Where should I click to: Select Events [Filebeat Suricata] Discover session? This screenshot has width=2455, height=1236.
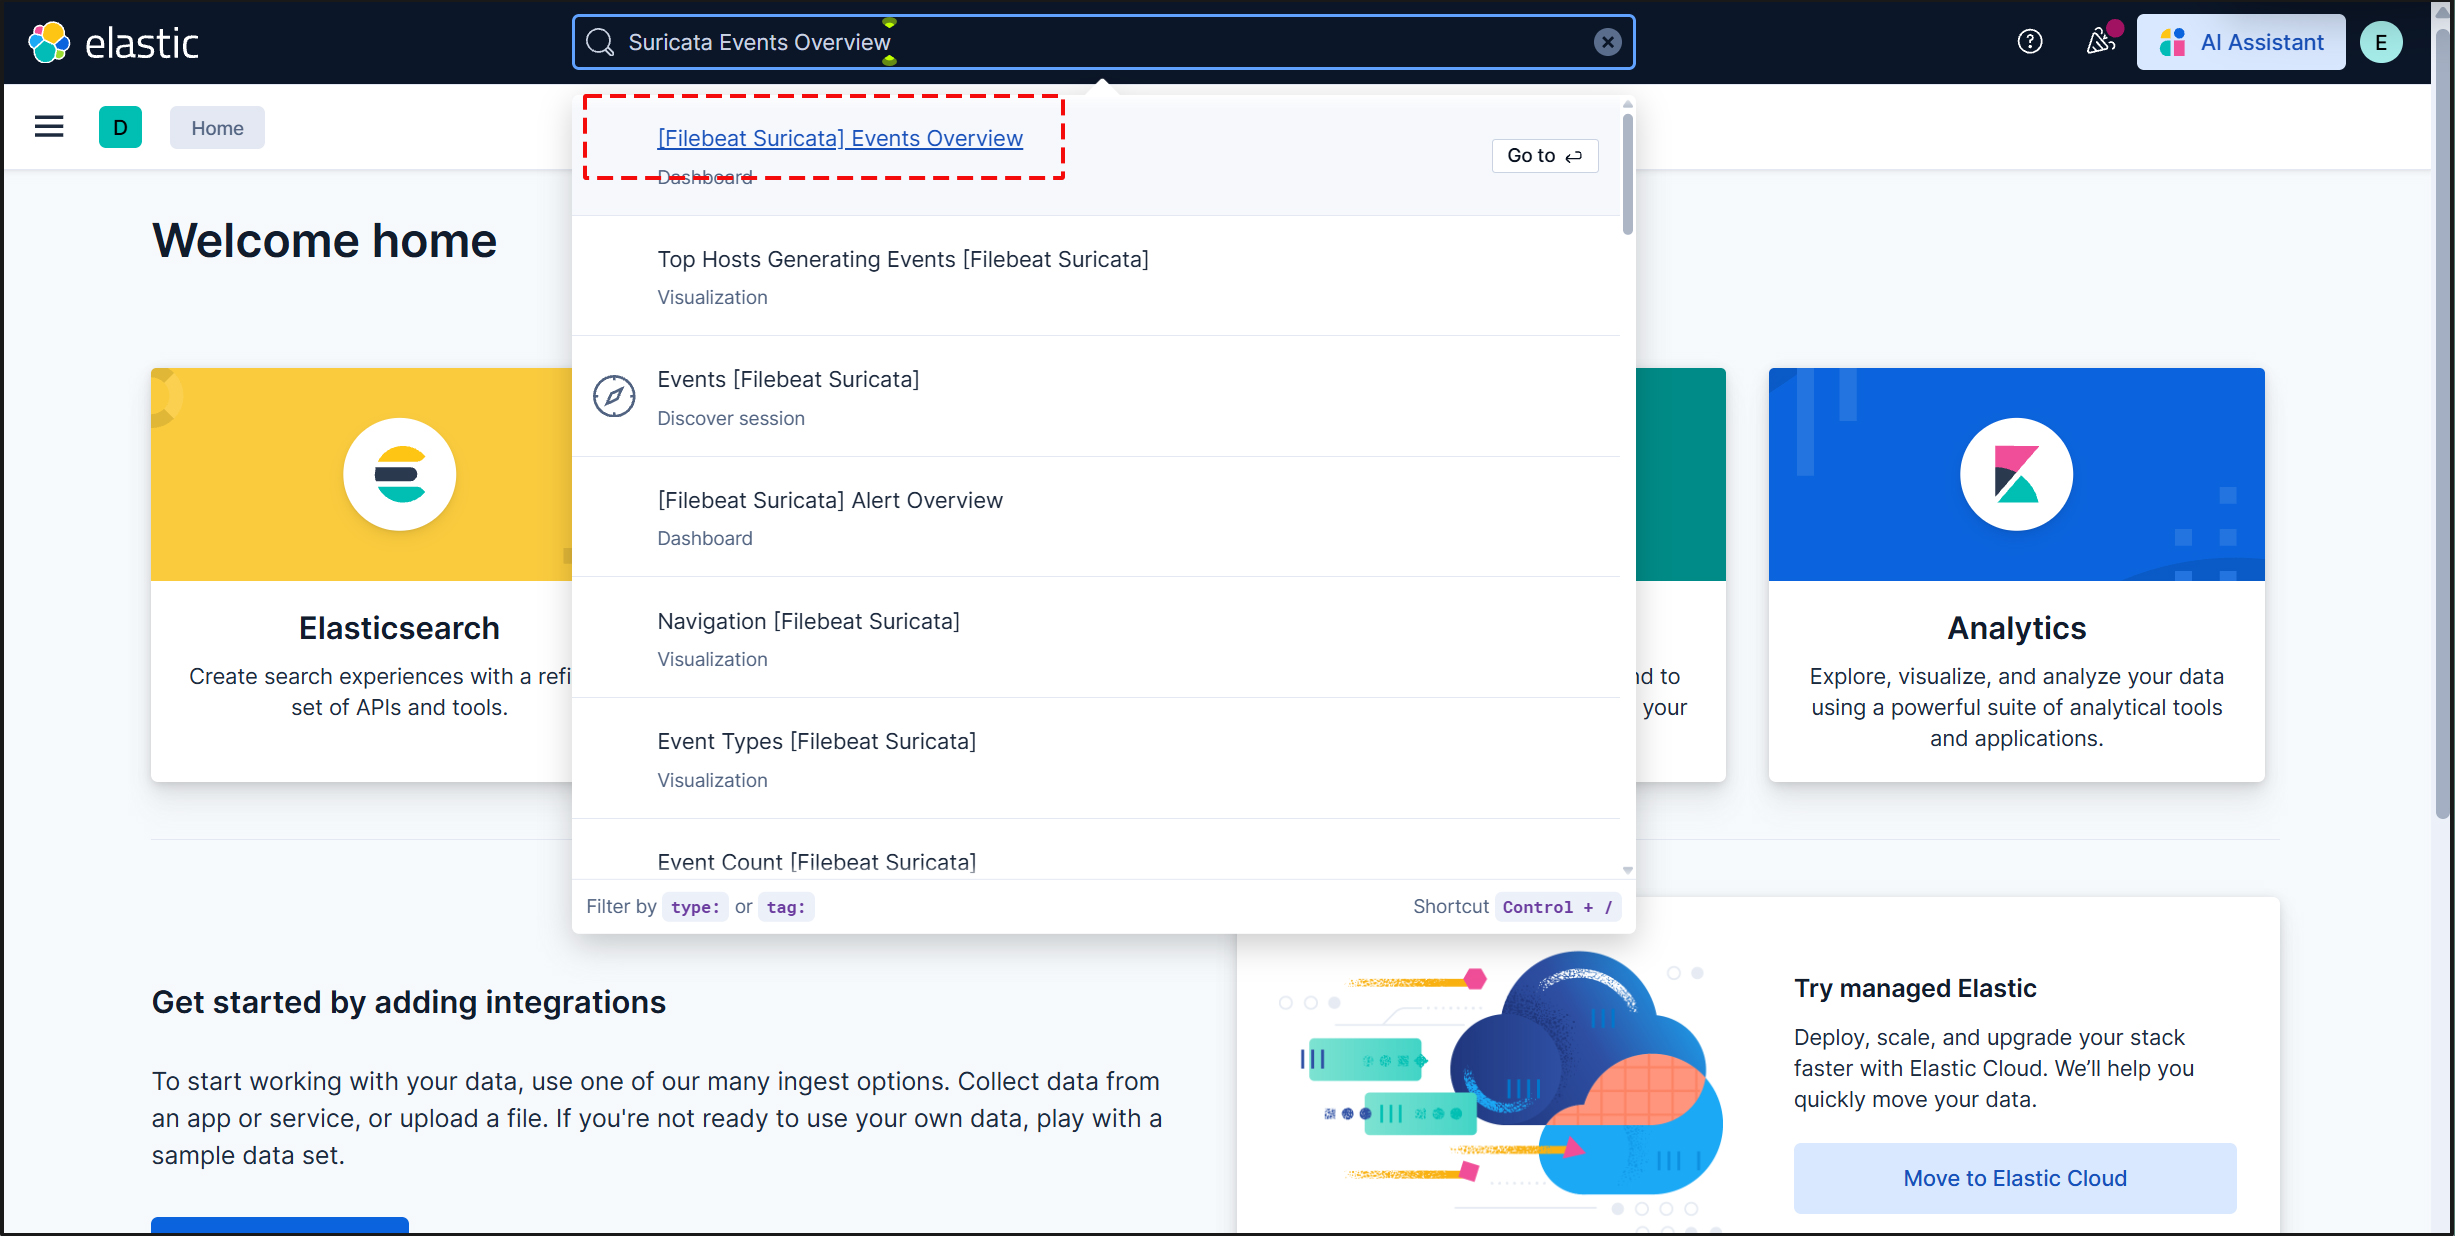coord(787,380)
